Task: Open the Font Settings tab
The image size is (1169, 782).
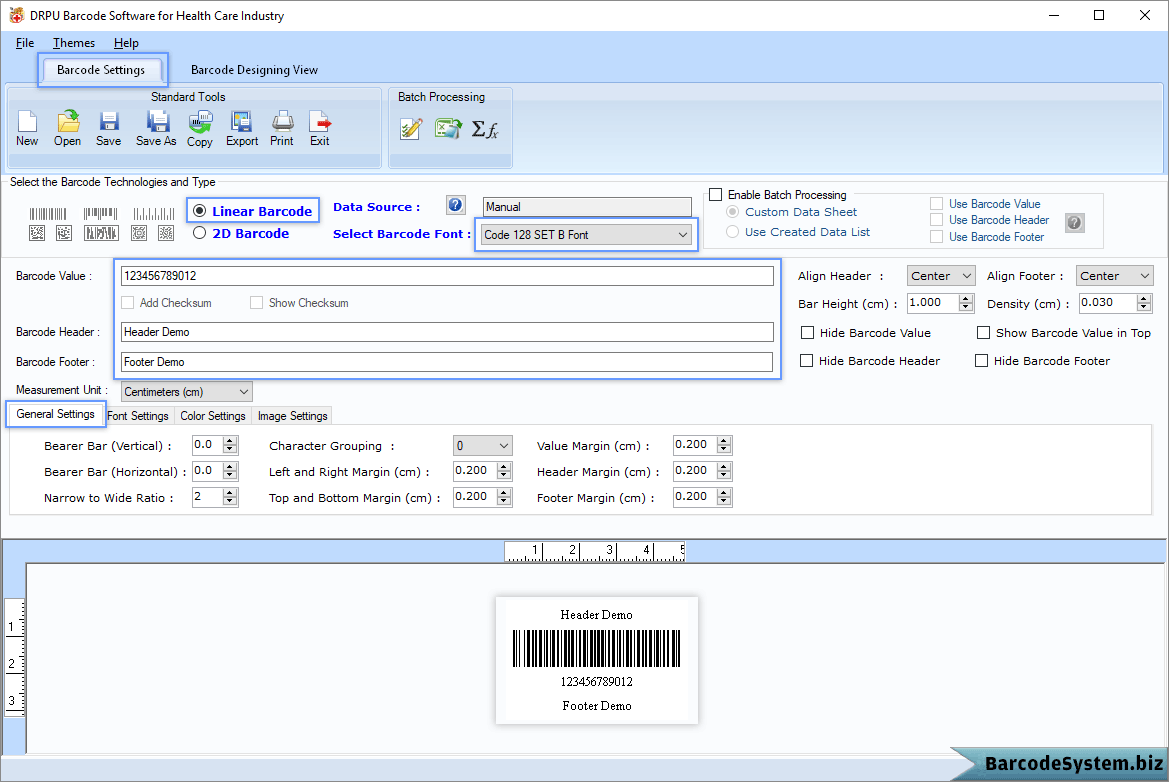Action: click(138, 416)
